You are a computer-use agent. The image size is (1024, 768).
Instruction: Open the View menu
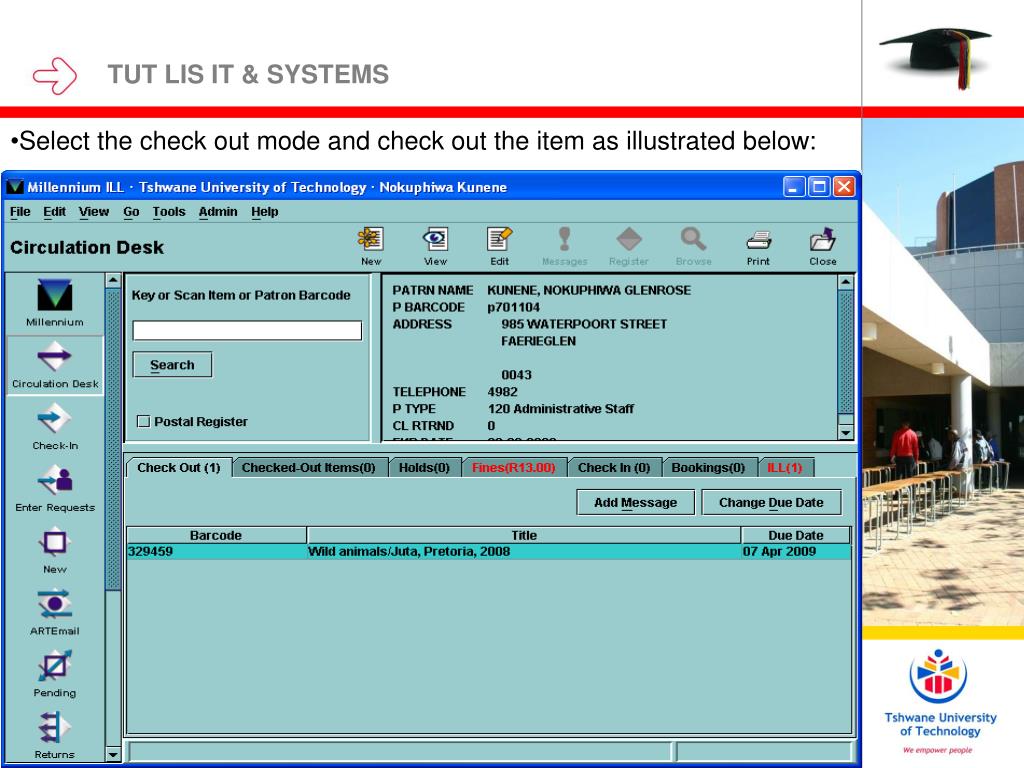(93, 212)
